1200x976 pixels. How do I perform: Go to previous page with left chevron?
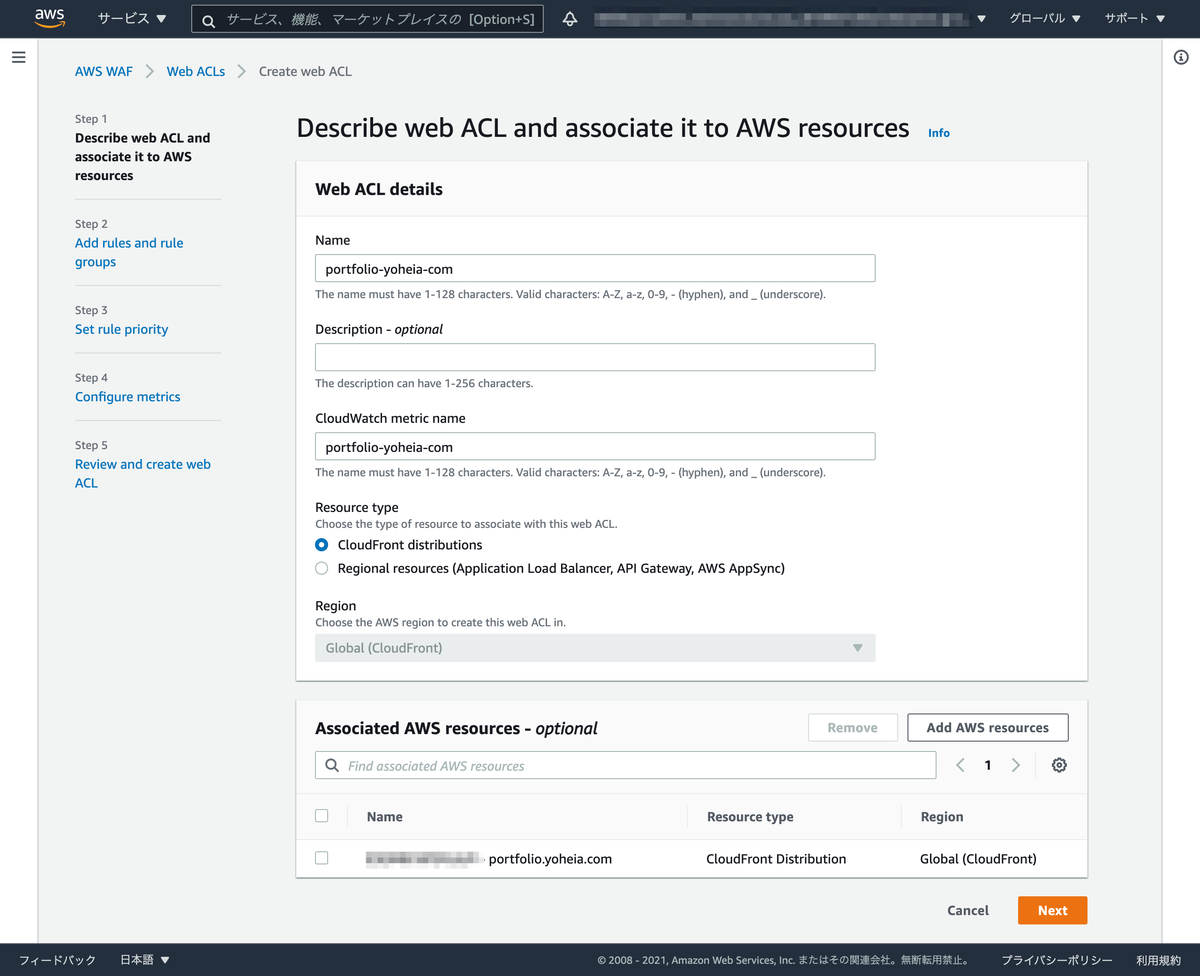(960, 765)
